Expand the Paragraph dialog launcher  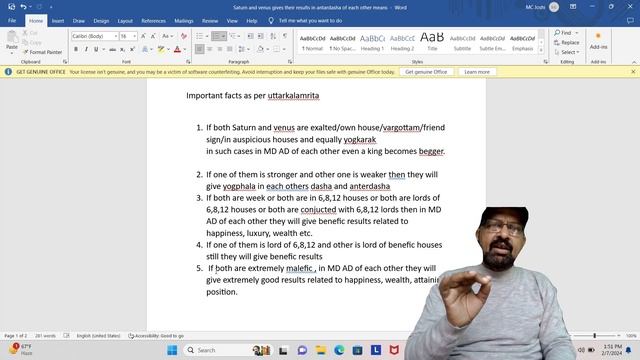(290, 62)
